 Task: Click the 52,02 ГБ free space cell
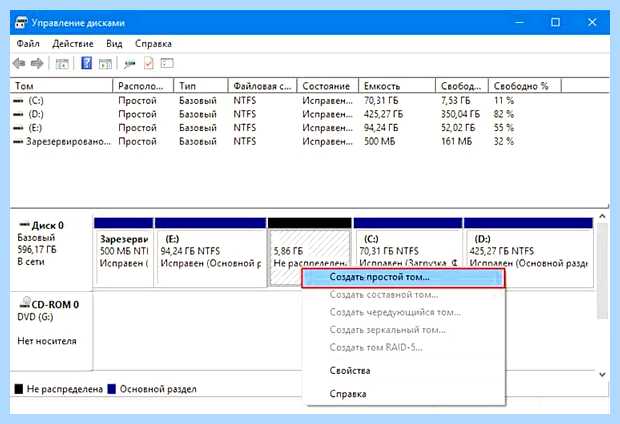tap(458, 128)
